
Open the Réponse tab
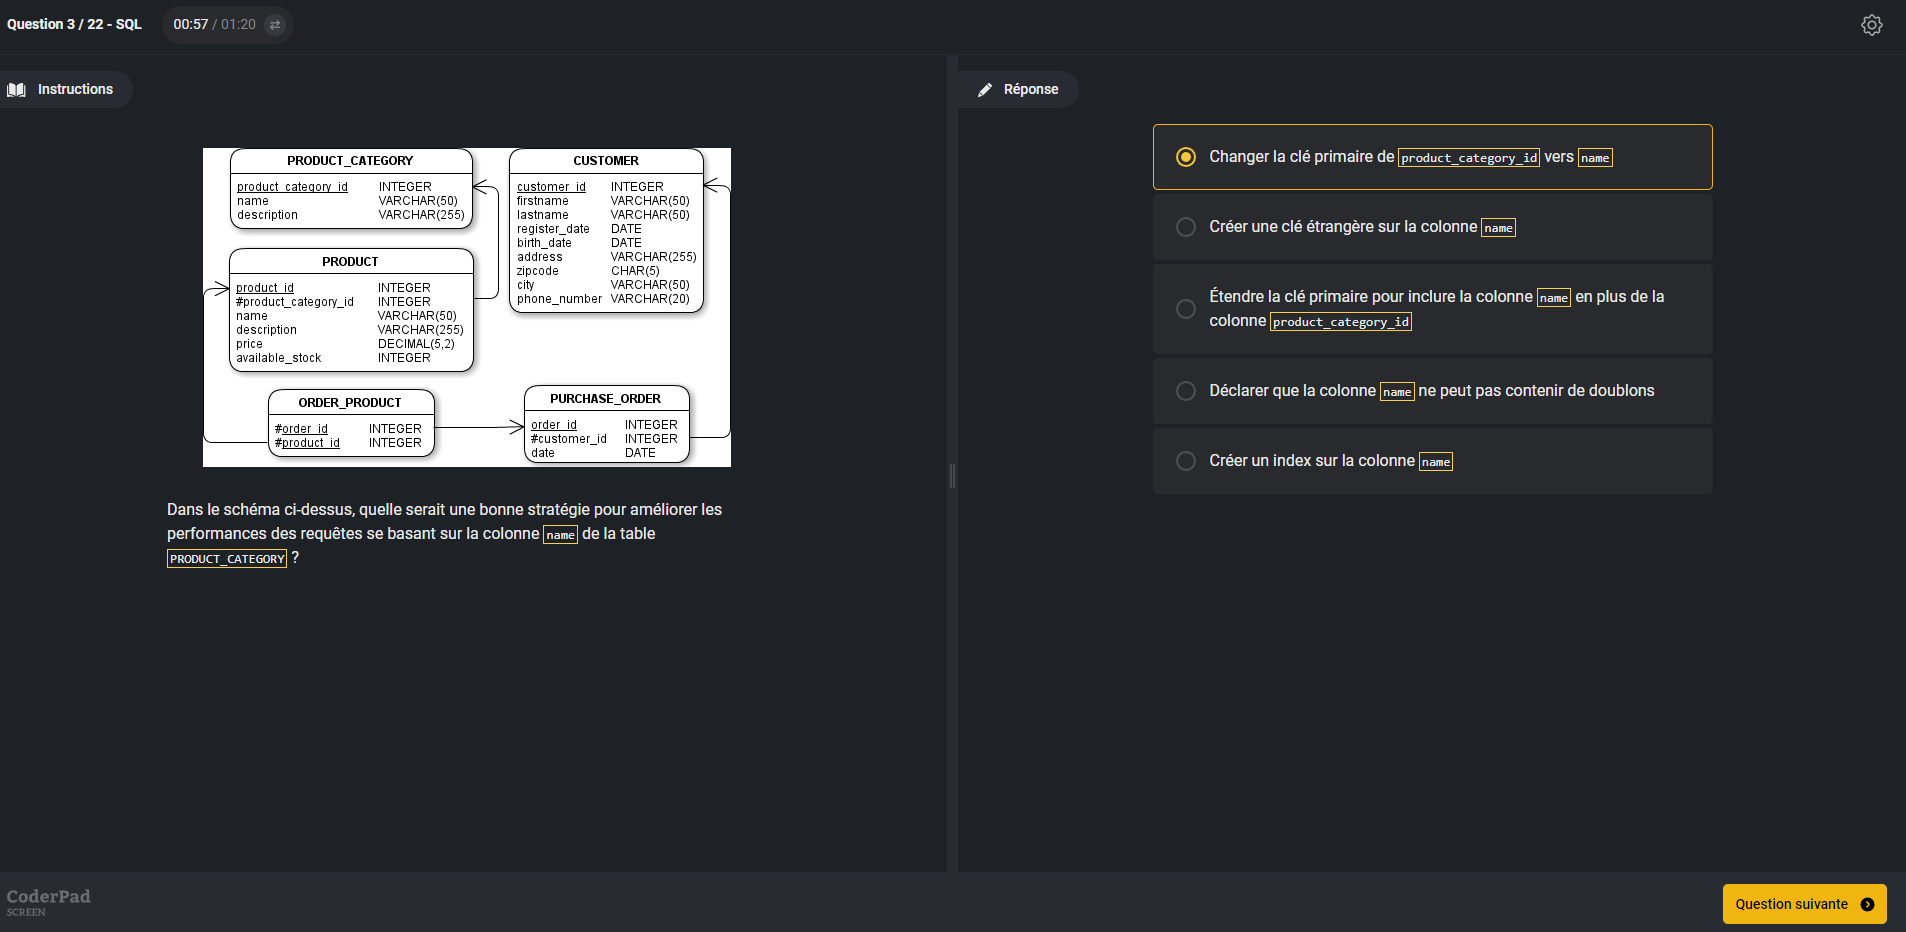click(1019, 90)
